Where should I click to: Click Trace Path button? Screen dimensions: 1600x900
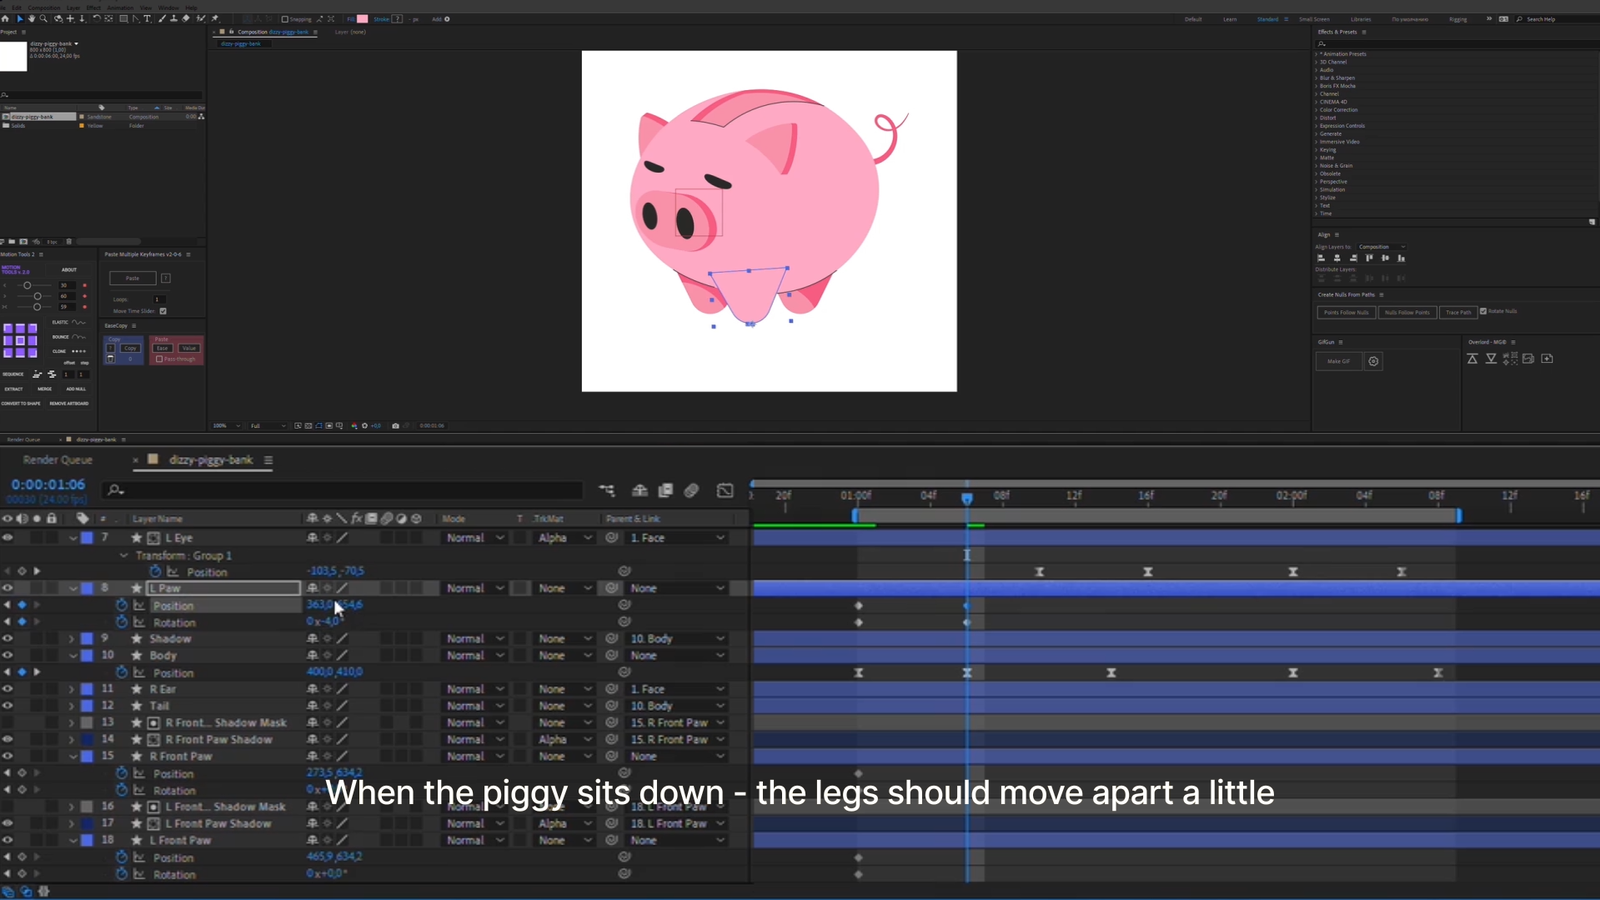(x=1459, y=312)
